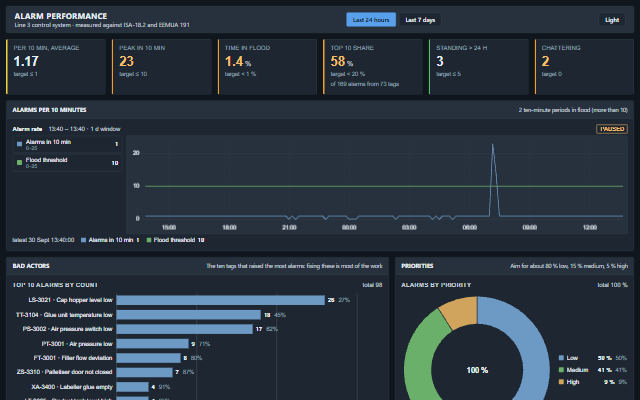This screenshot has height=400, width=640.
Task: Select the TT-3104 Glue unit temperature low bar
Action: (x=189, y=315)
